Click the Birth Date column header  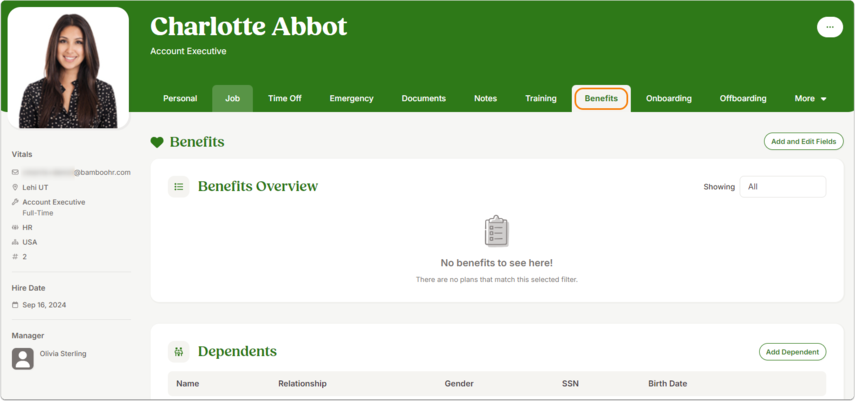click(x=667, y=384)
